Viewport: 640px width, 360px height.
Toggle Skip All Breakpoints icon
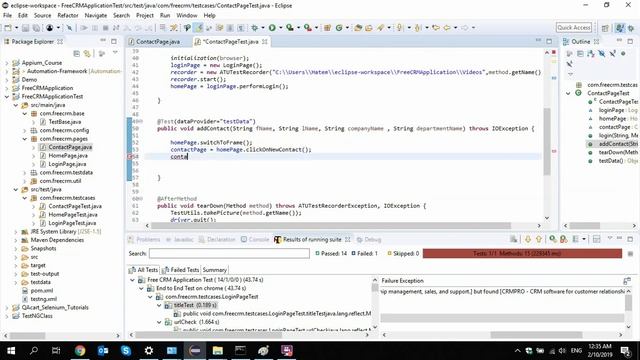69,28
